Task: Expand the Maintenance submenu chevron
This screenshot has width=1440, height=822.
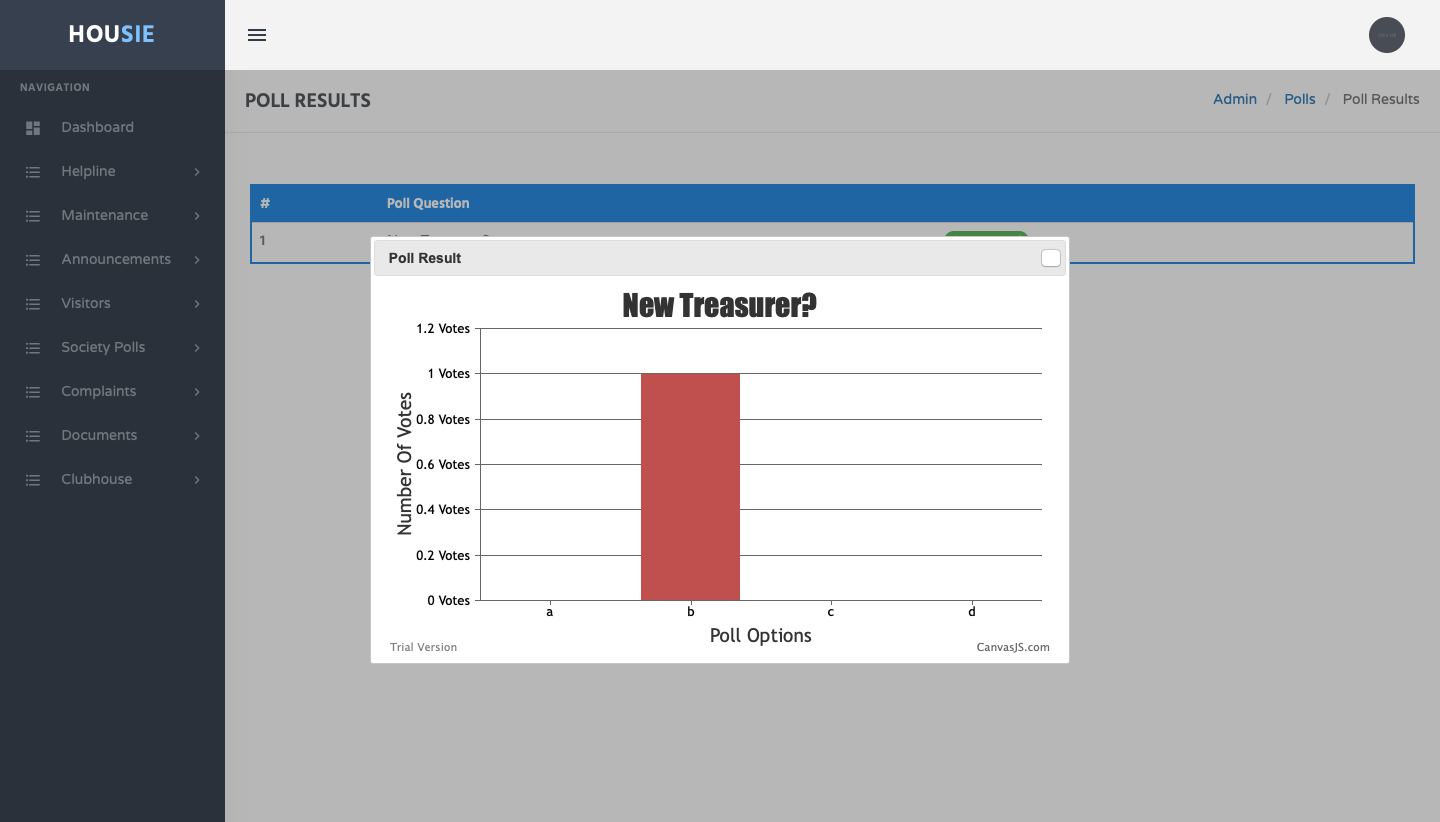Action: click(x=197, y=216)
